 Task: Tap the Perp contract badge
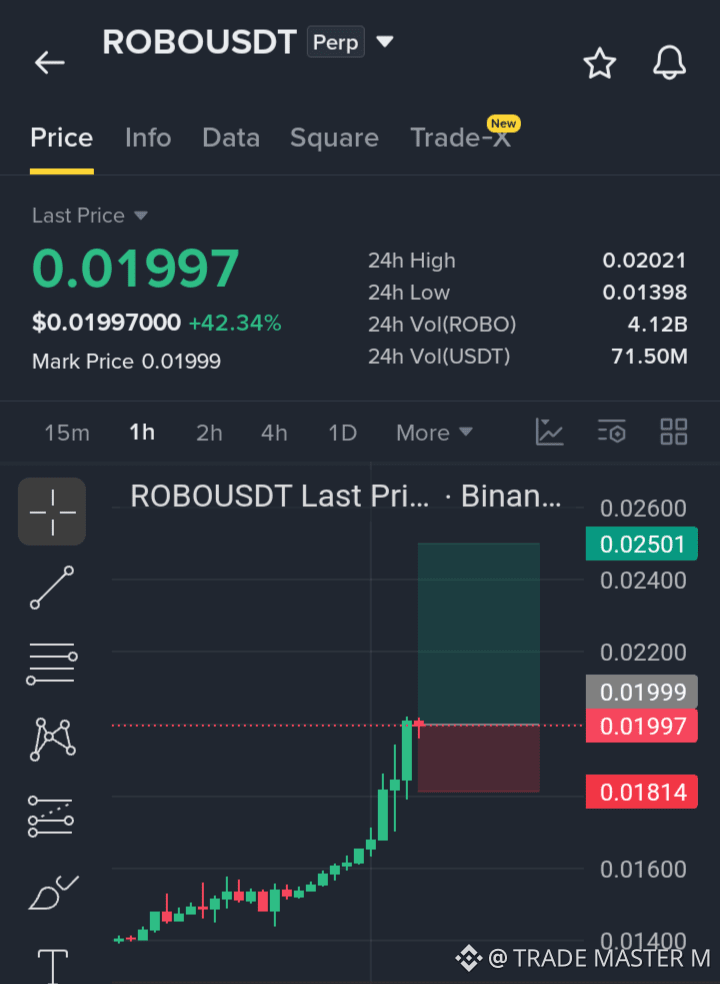pos(335,42)
